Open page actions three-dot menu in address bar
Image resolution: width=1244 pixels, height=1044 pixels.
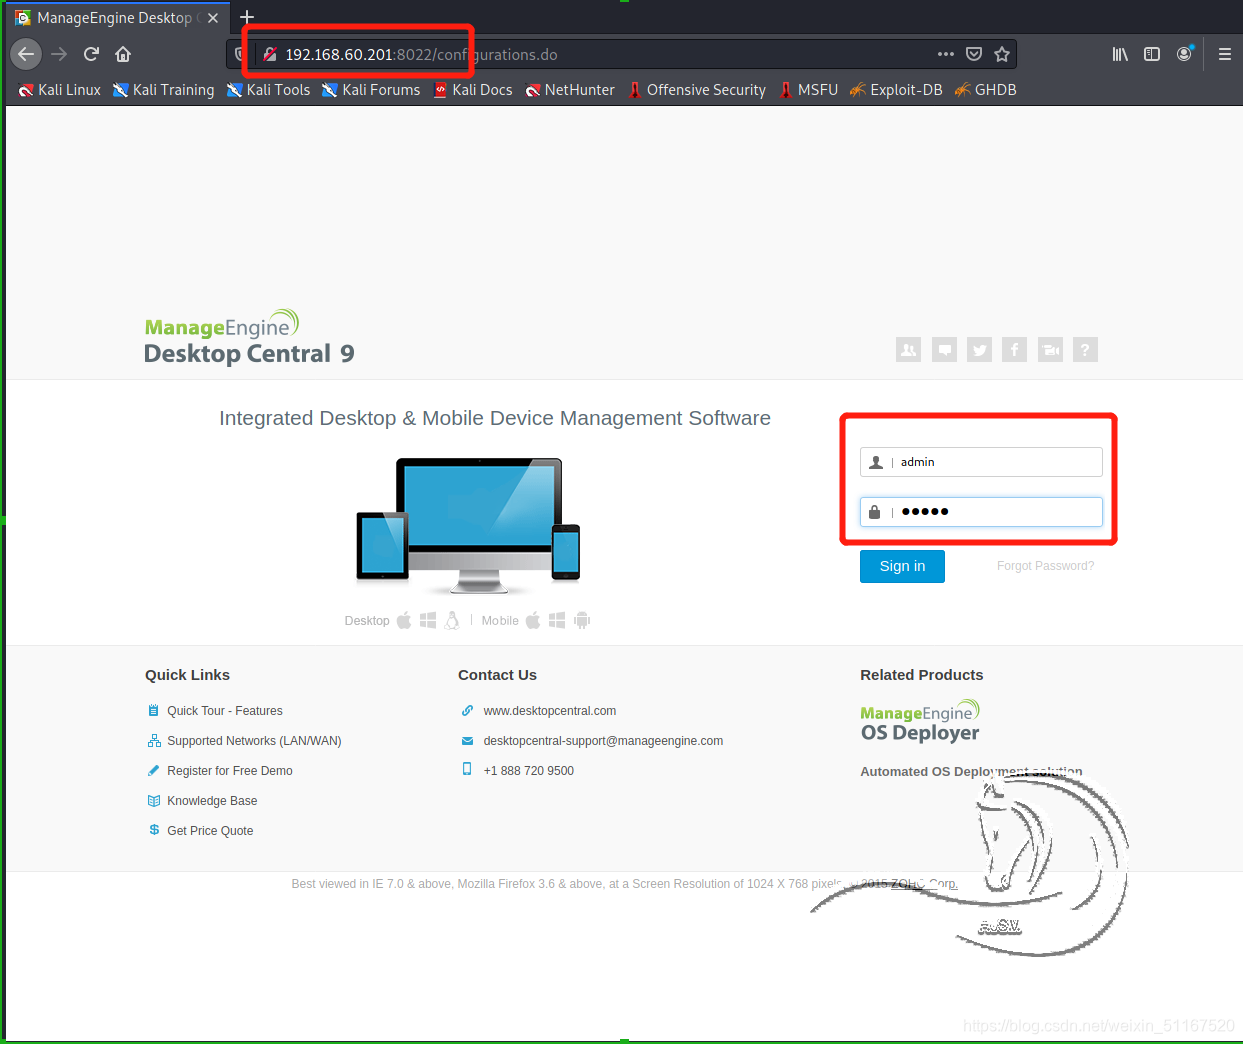[946, 54]
